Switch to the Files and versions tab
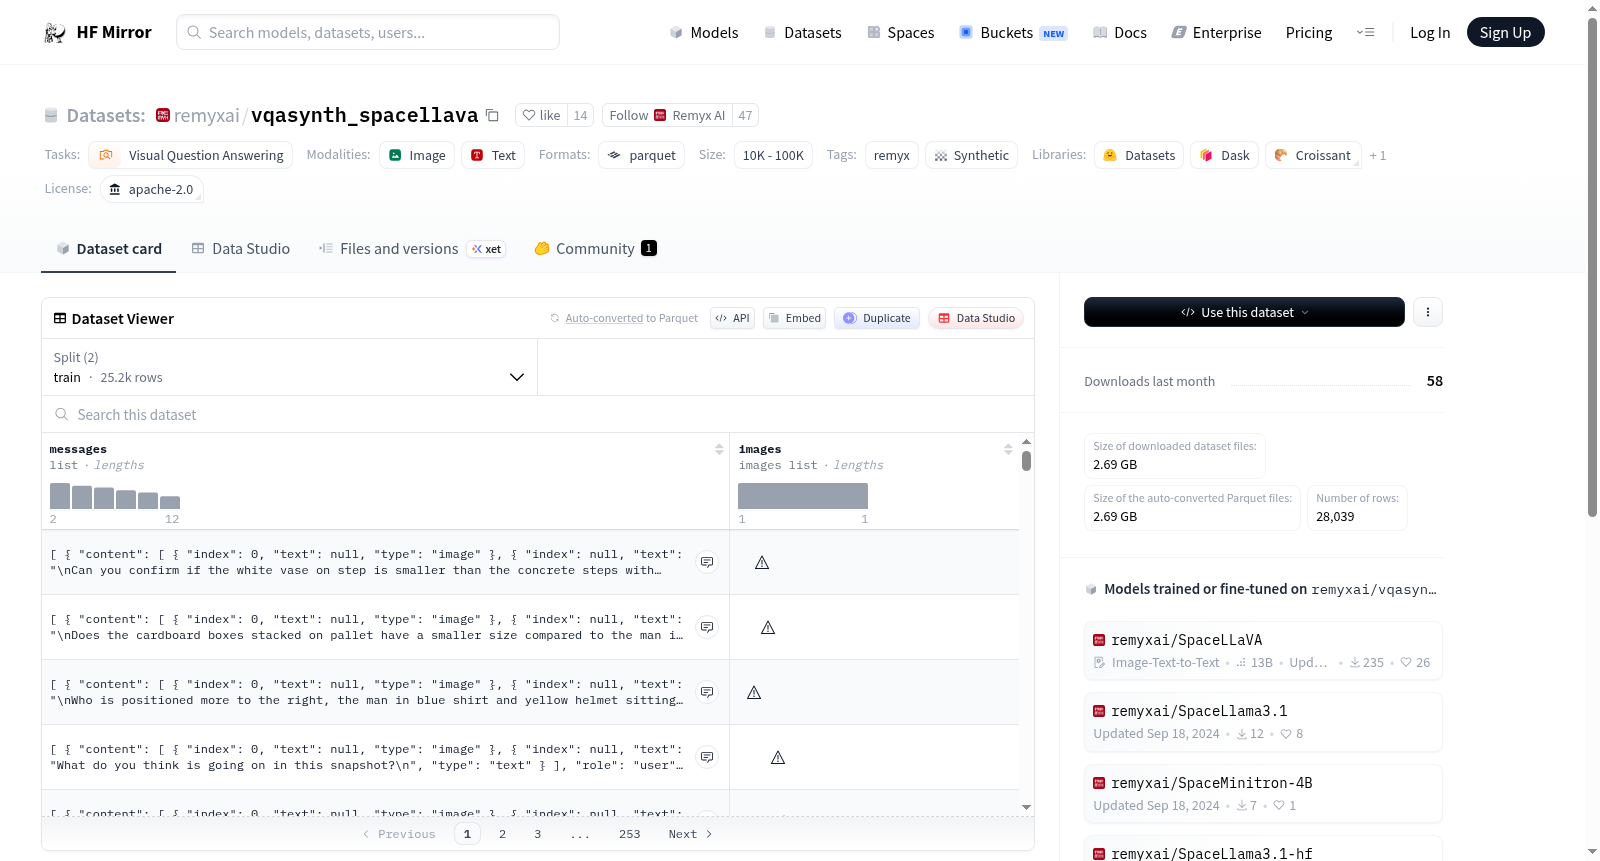The width and height of the screenshot is (1600, 861). tap(412, 249)
